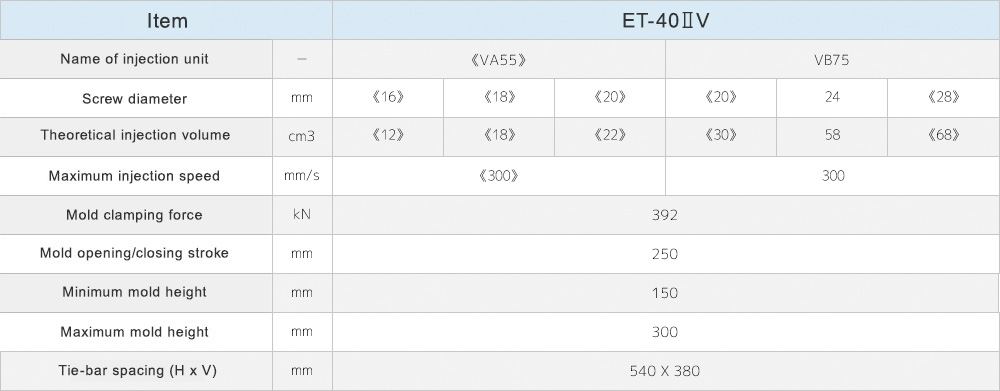Viewport: 1000px width, 391px height.
Task: Select the mold clamping force value 392
Action: (x=666, y=215)
